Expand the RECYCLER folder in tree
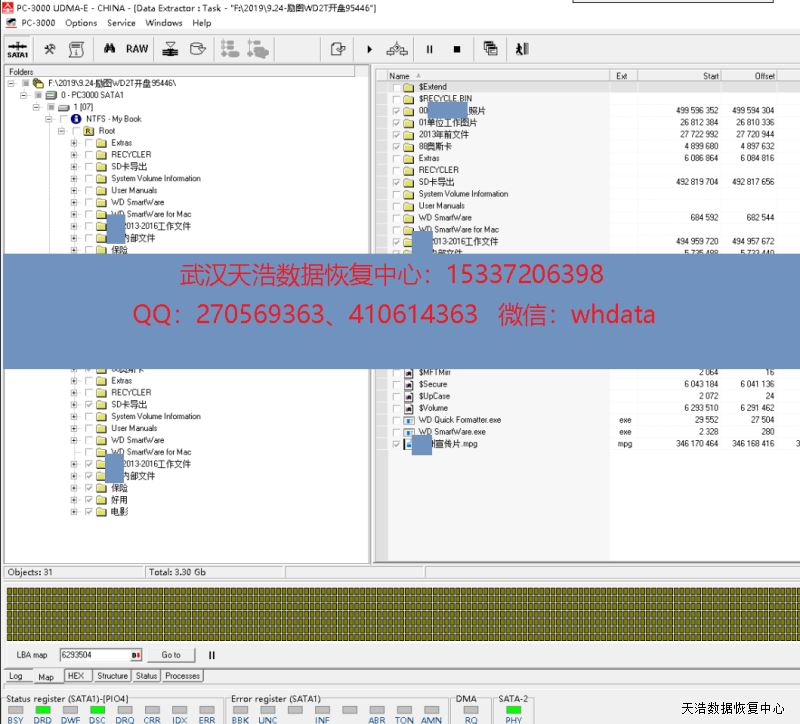 point(74,155)
